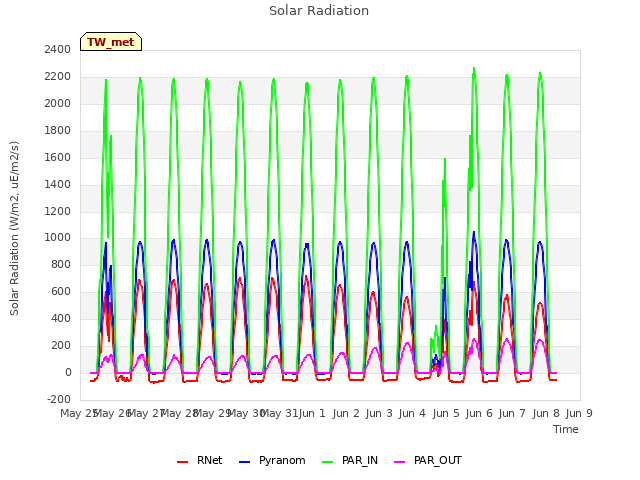This screenshot has height=480, width=640.
Task: Click the 2200 y-axis tick label
Action: 58,76
